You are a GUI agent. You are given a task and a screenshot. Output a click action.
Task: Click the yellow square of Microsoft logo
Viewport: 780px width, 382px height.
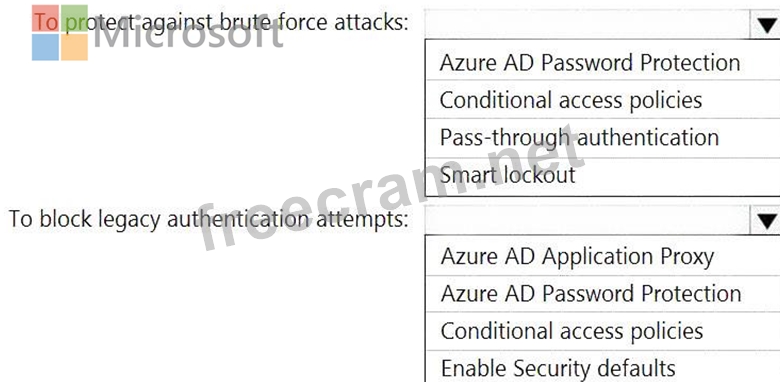[75, 47]
